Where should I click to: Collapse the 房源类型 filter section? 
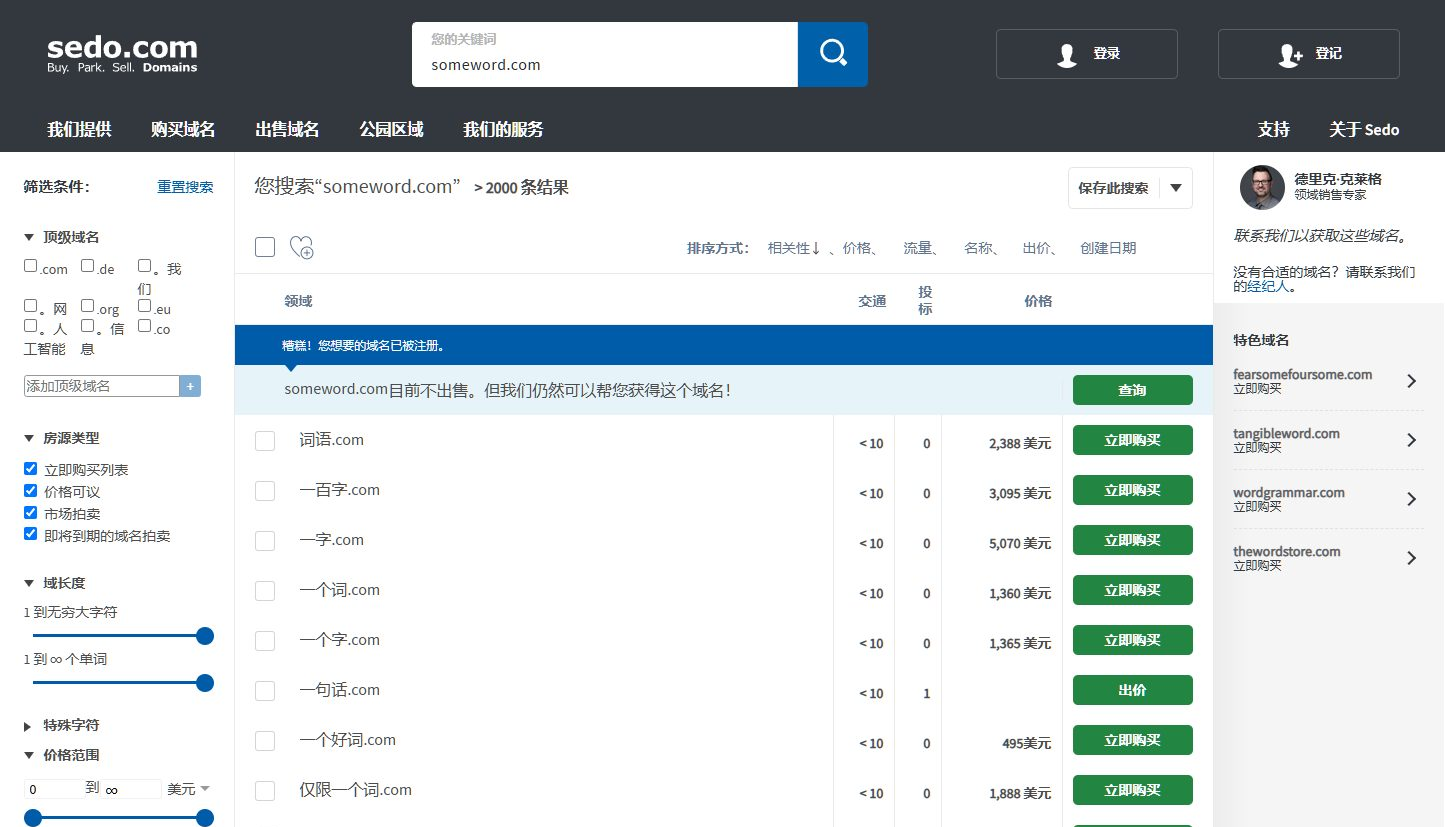[28, 439]
